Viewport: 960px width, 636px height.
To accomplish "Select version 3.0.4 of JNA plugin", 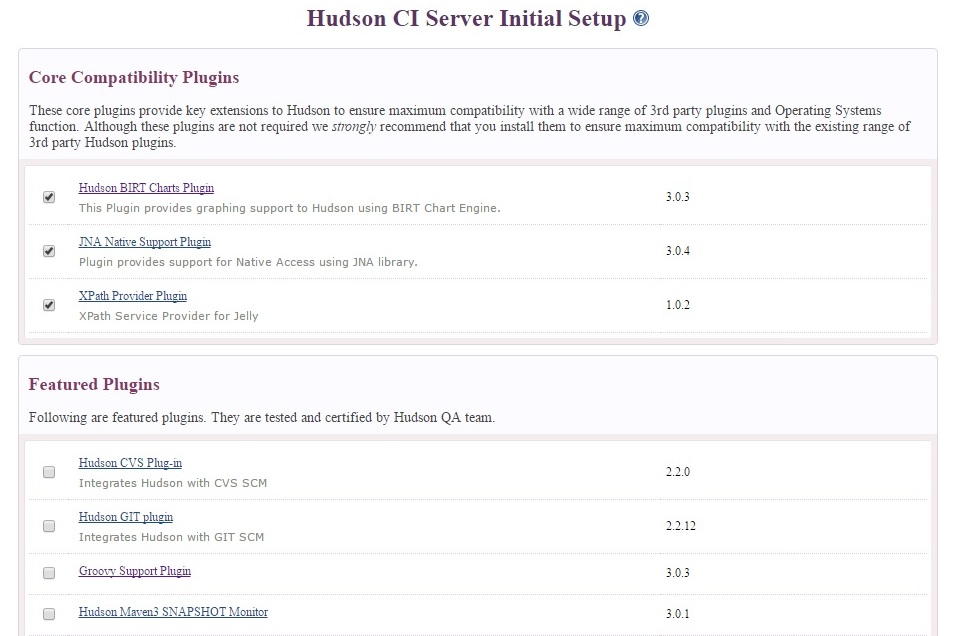I will (x=678, y=250).
